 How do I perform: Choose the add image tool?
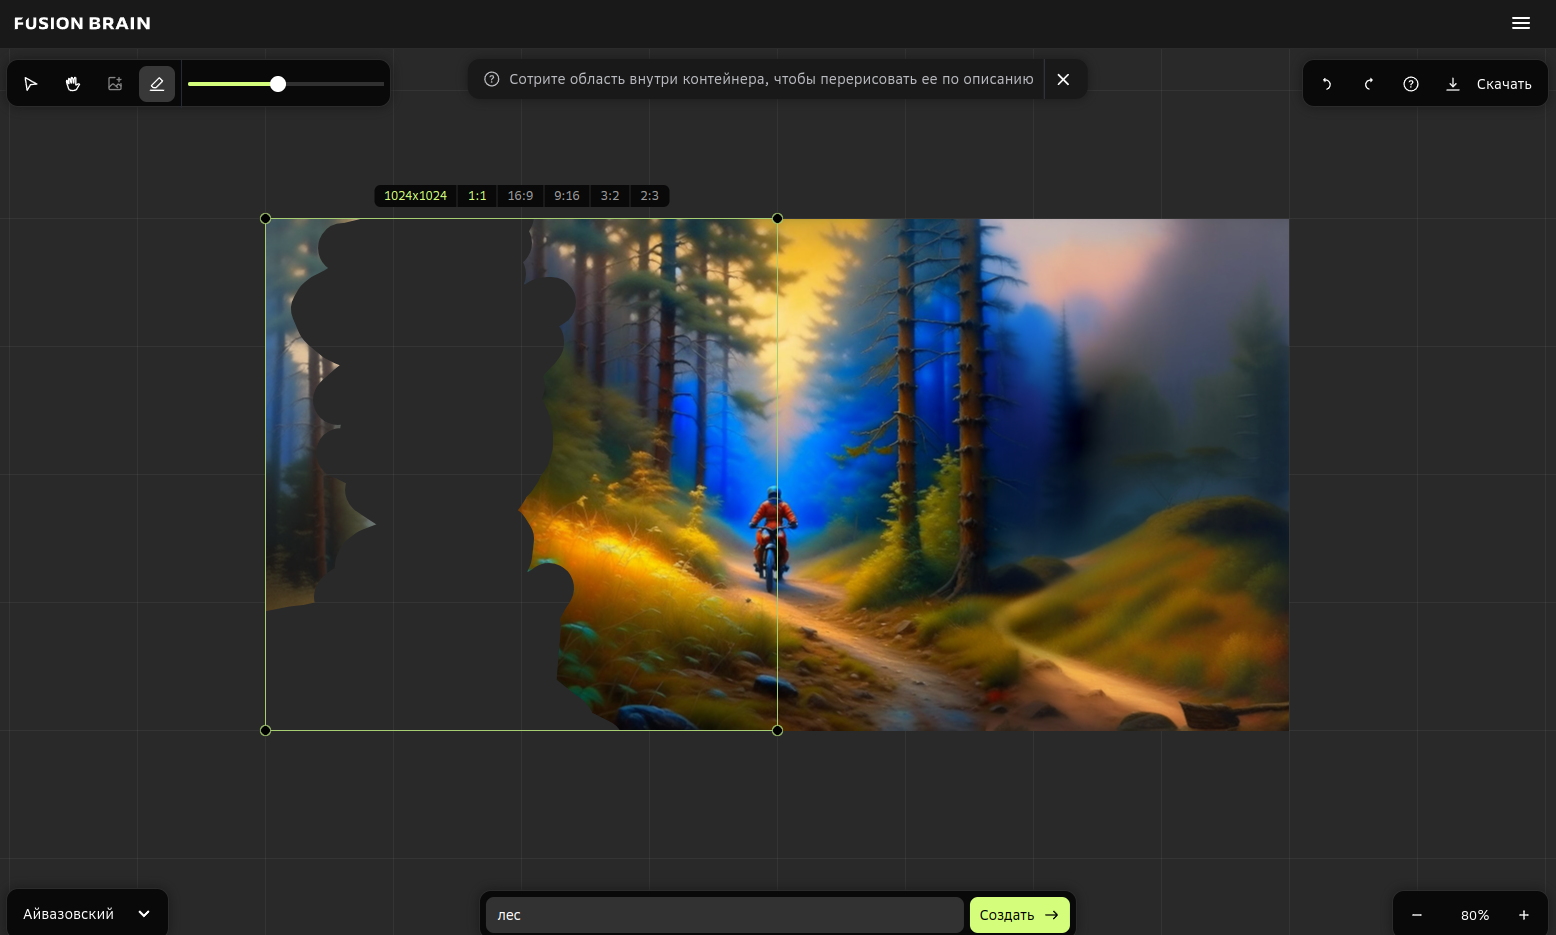coord(115,84)
